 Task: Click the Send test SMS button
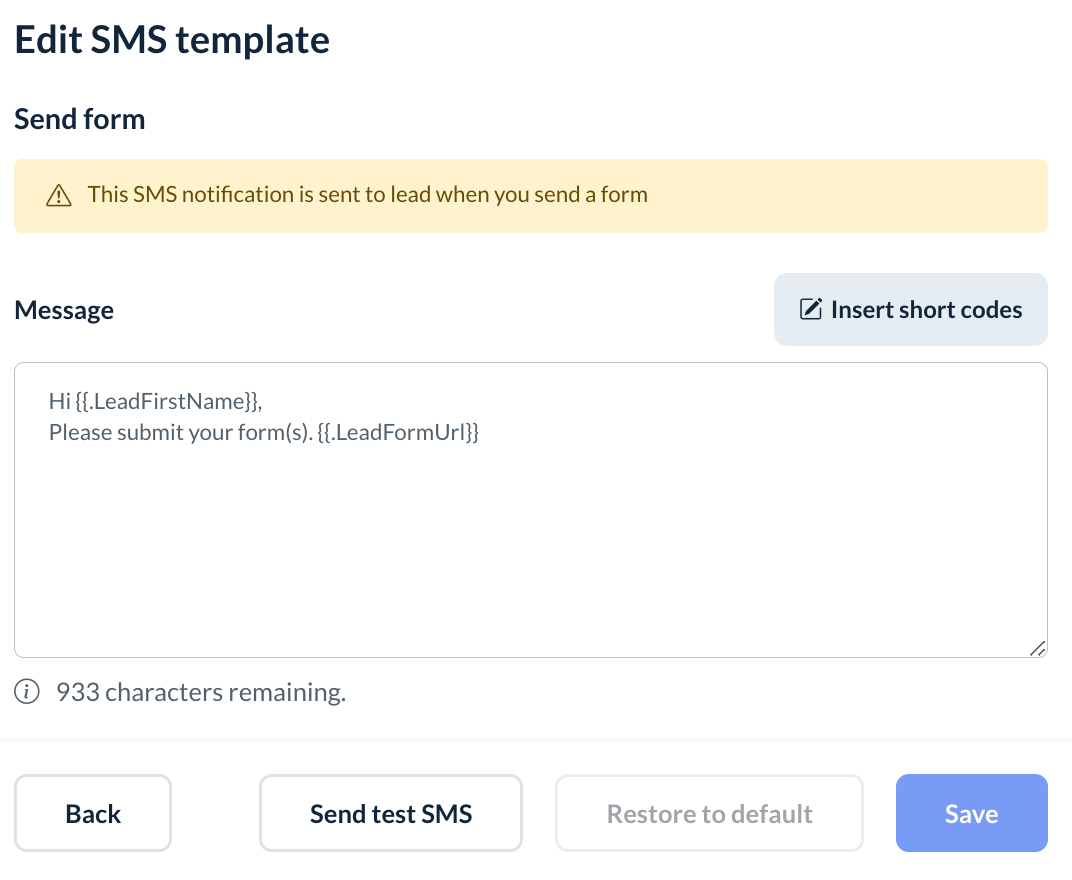pyautogui.click(x=391, y=813)
